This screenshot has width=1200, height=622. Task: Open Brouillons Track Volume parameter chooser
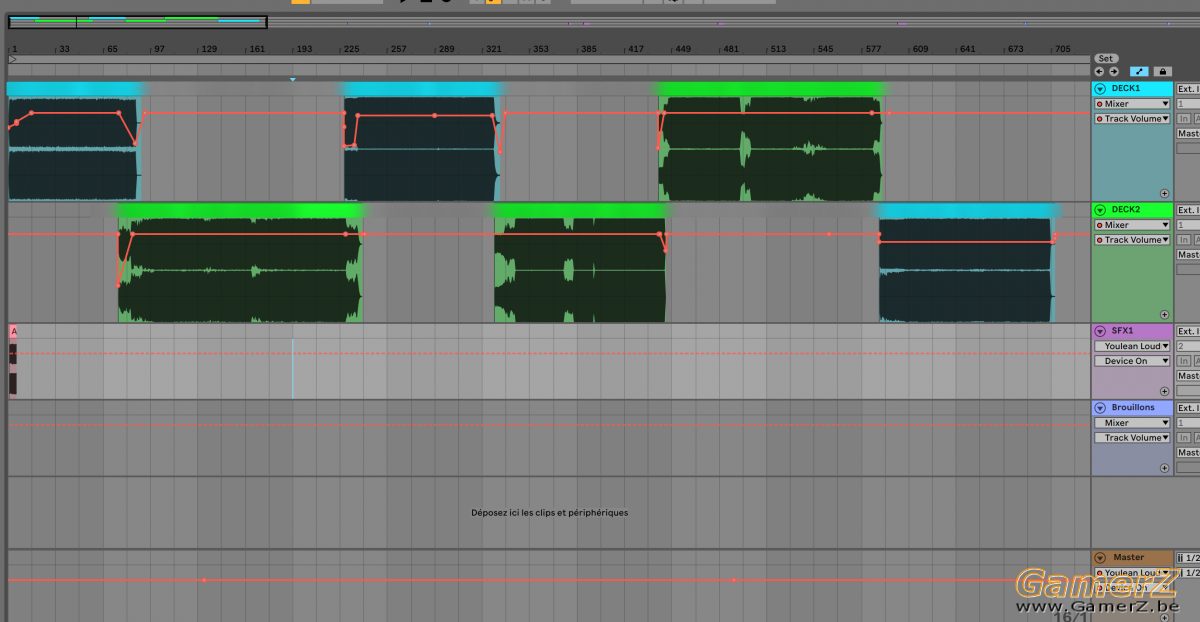pyautogui.click(x=1131, y=438)
